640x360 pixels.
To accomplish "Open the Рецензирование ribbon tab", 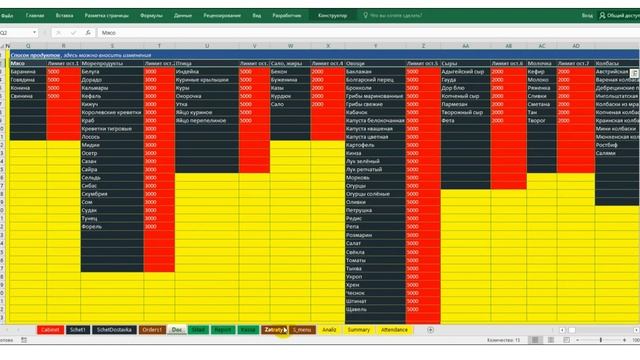I will (x=222, y=16).
